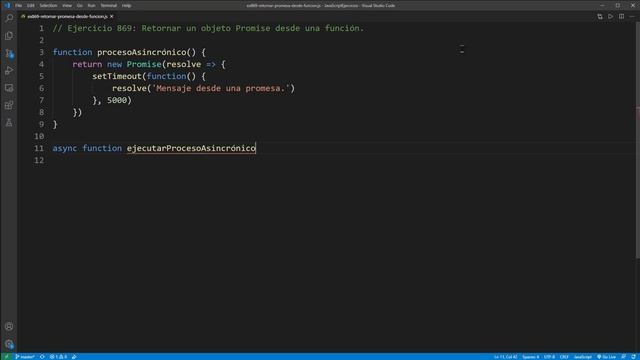The image size is (640, 360).
Task: Open the Explorer view icon
Action: point(9,36)
